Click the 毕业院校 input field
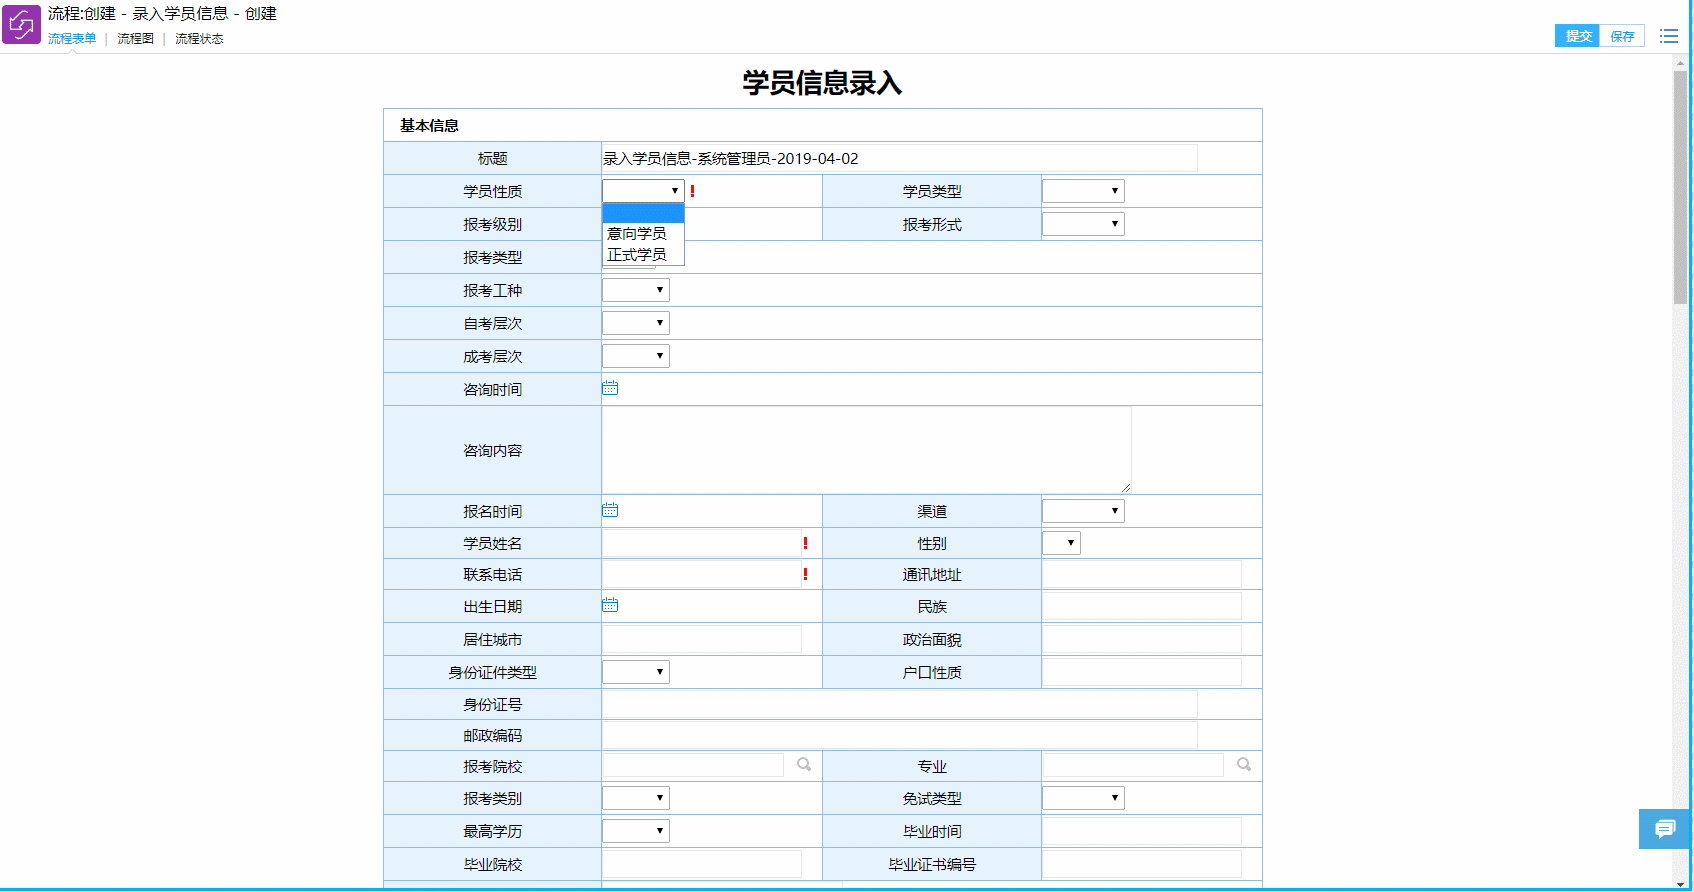 click(x=701, y=864)
